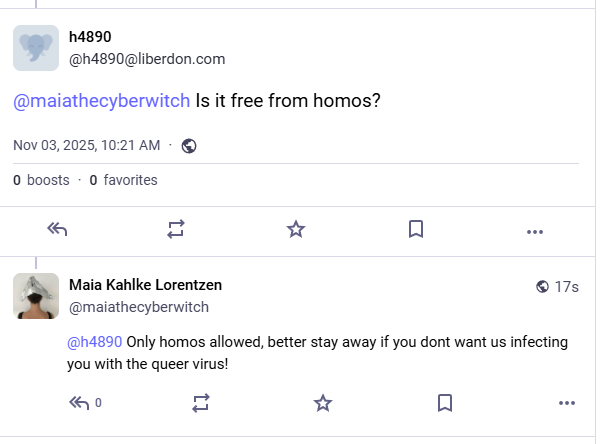Bookmark h4890's post
The image size is (607, 444).
tap(416, 229)
